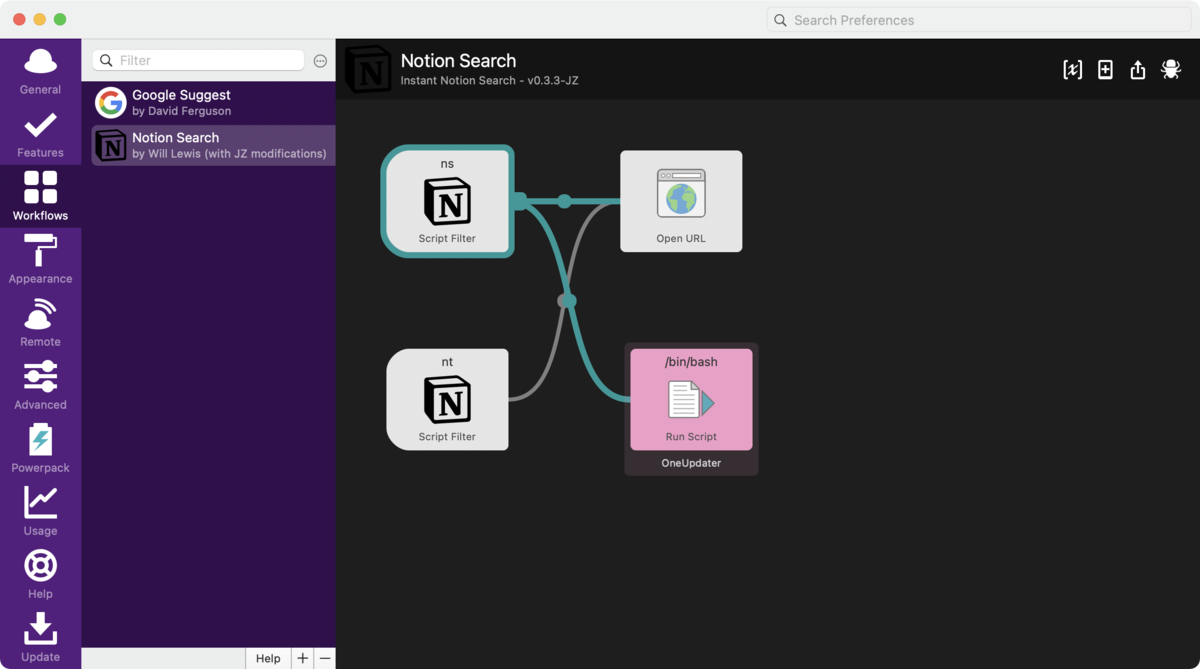Screen dimensions: 1200x669
Task: Open the Help section in sidebar
Action: pyautogui.click(x=40, y=574)
